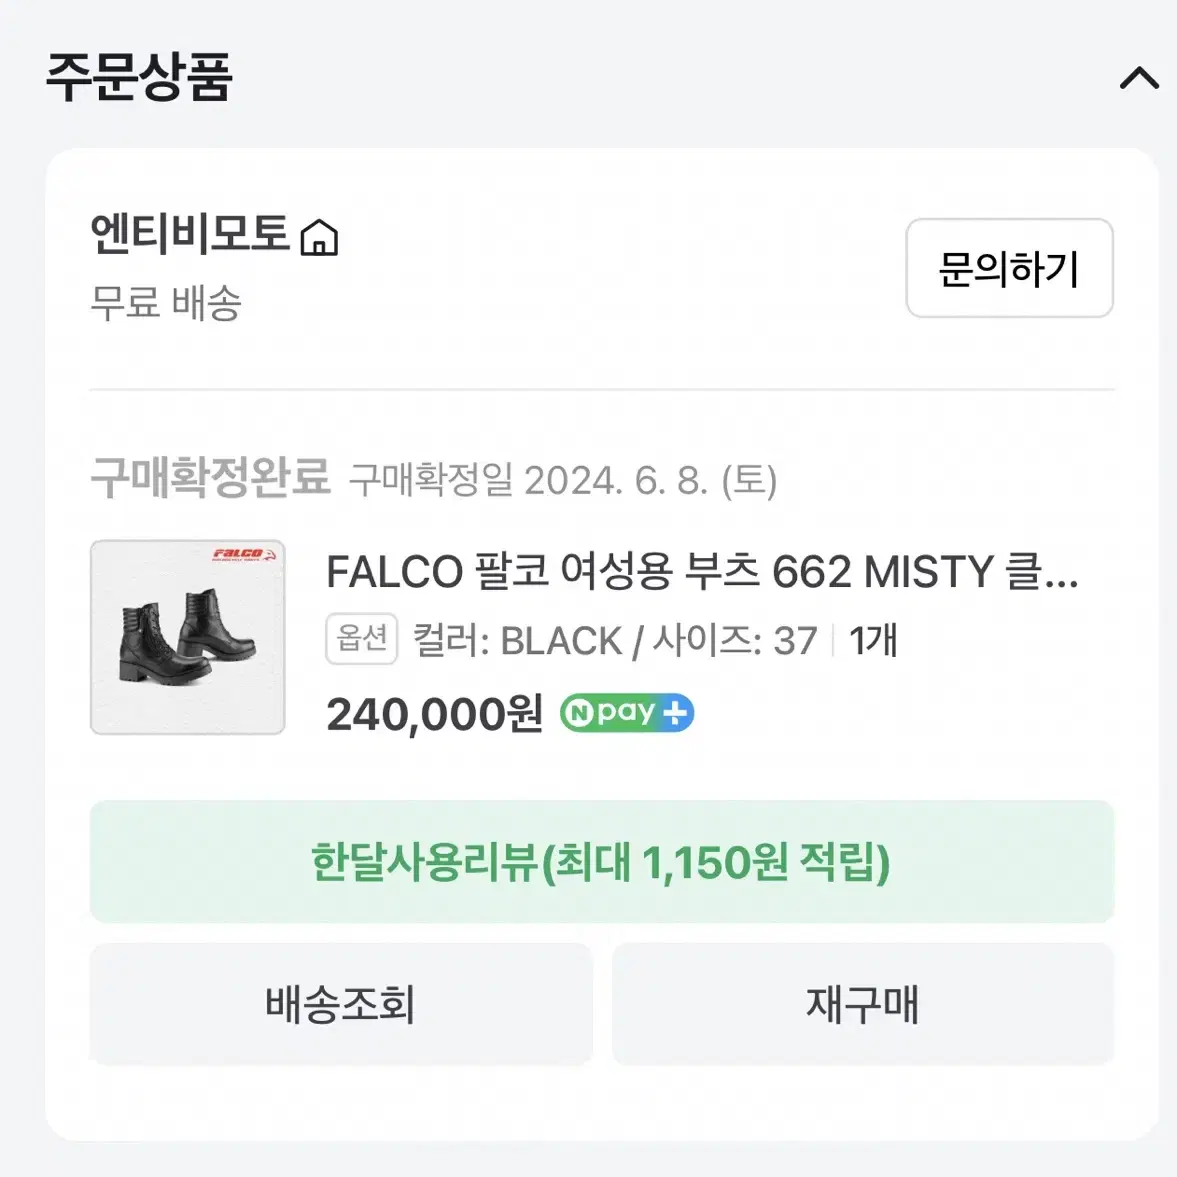Check delivery with the 배송조회 button
Viewport: 1177px width, 1177px height.
[341, 1004]
